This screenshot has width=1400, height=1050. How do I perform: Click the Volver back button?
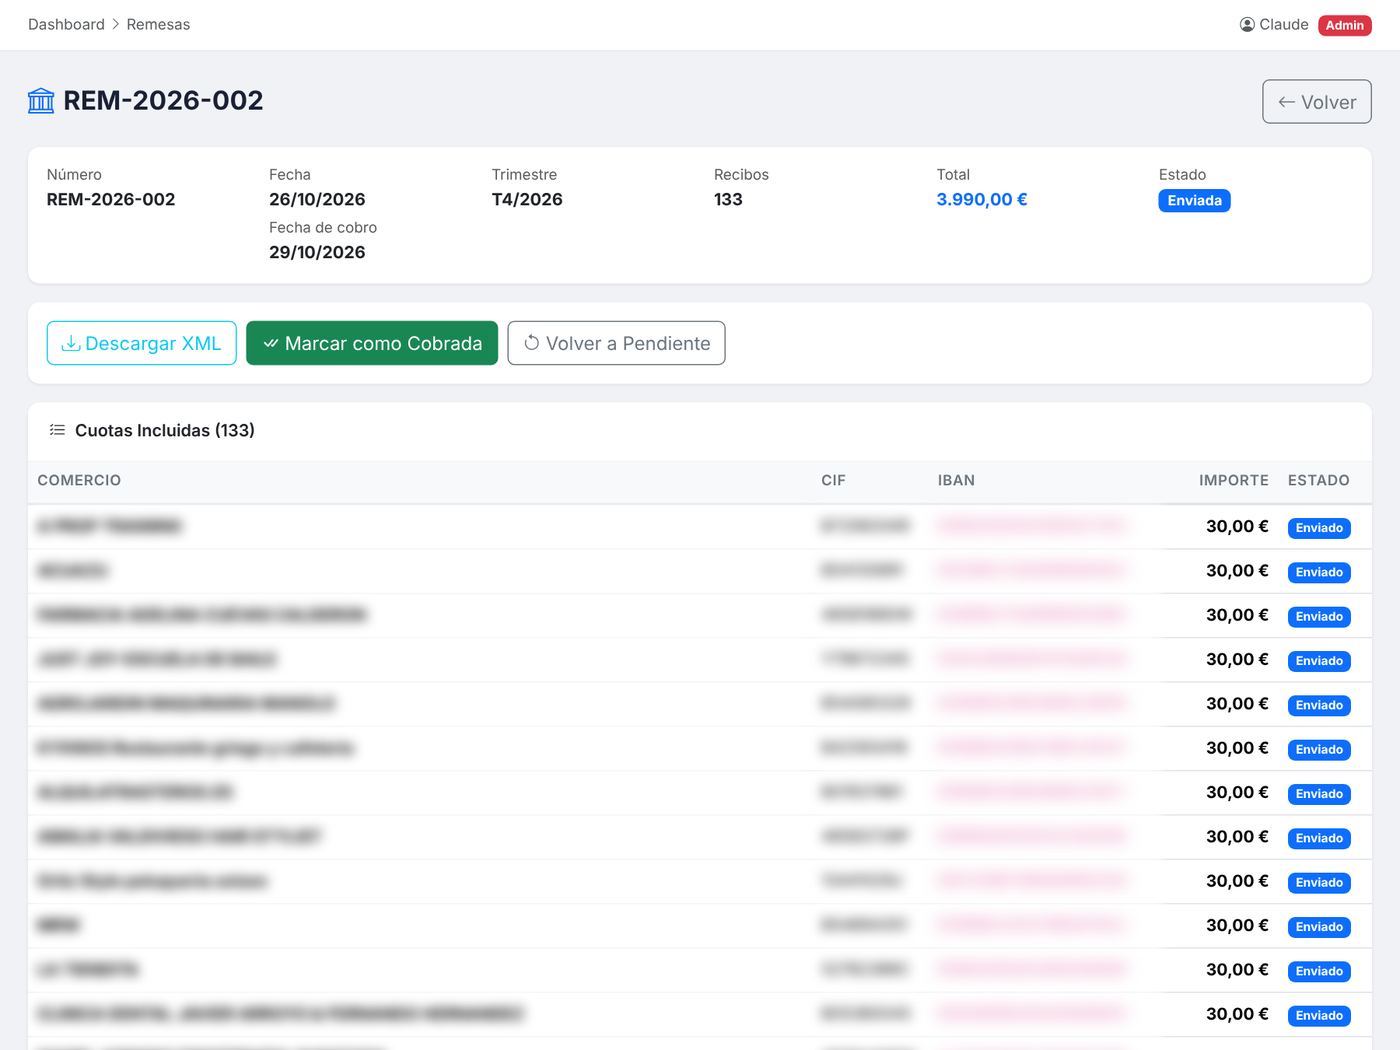[x=1316, y=102]
